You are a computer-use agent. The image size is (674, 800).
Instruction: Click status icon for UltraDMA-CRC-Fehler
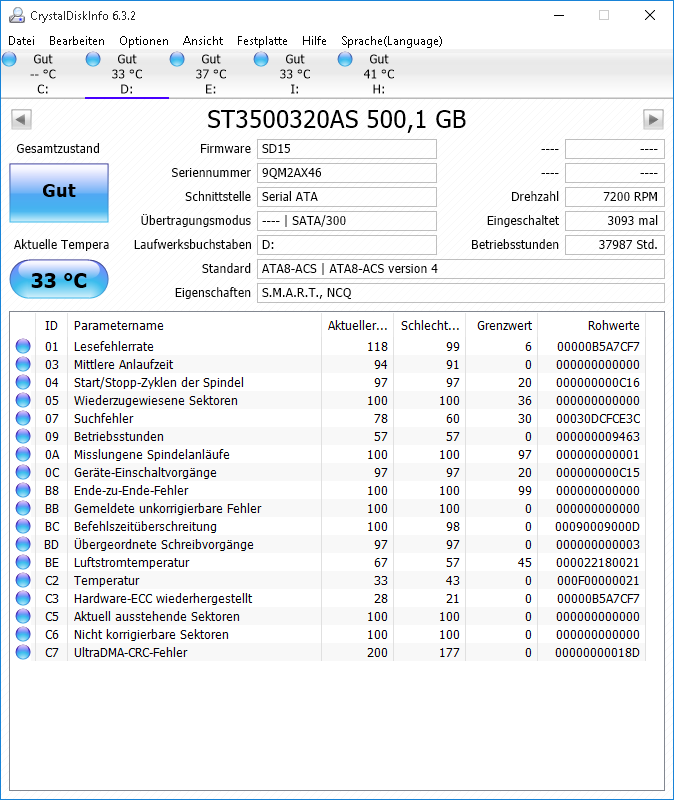[23, 652]
